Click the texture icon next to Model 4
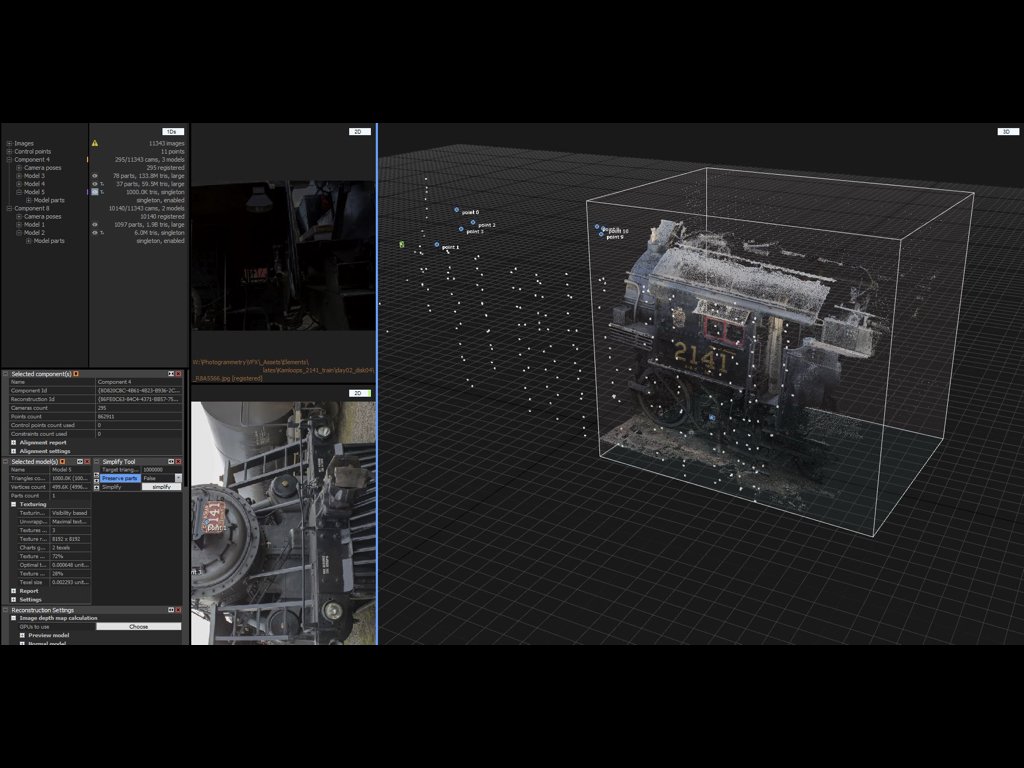 click(x=102, y=184)
